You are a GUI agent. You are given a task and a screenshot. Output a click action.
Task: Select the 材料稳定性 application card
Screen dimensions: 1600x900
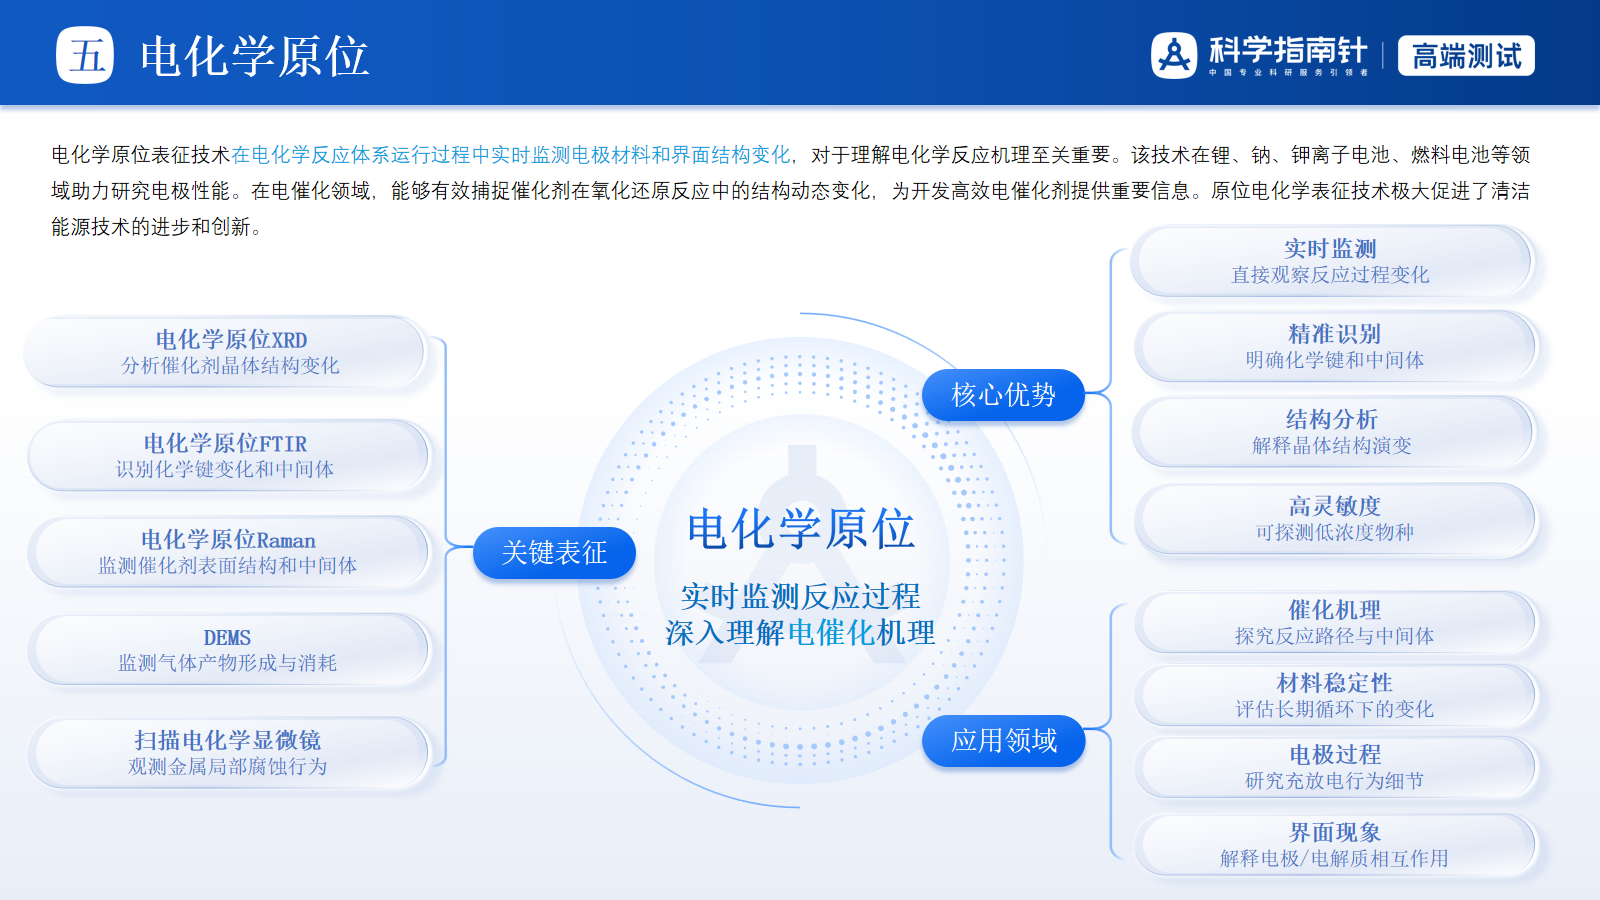tap(1334, 695)
